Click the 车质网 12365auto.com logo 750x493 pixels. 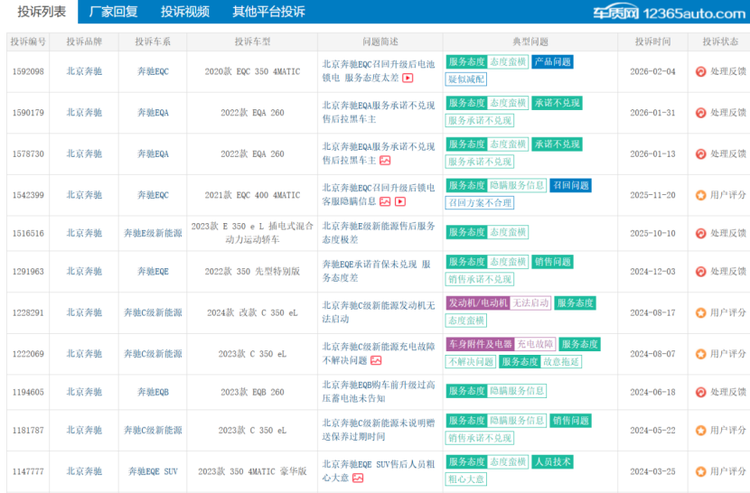tap(669, 13)
